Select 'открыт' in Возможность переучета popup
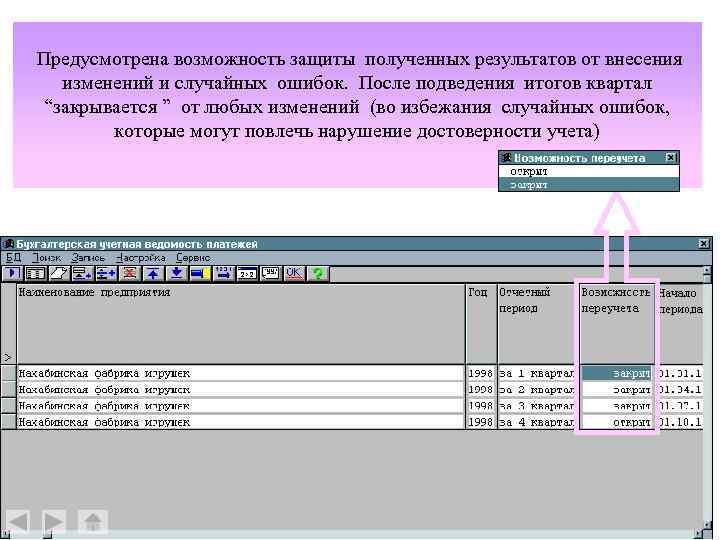 (589, 172)
